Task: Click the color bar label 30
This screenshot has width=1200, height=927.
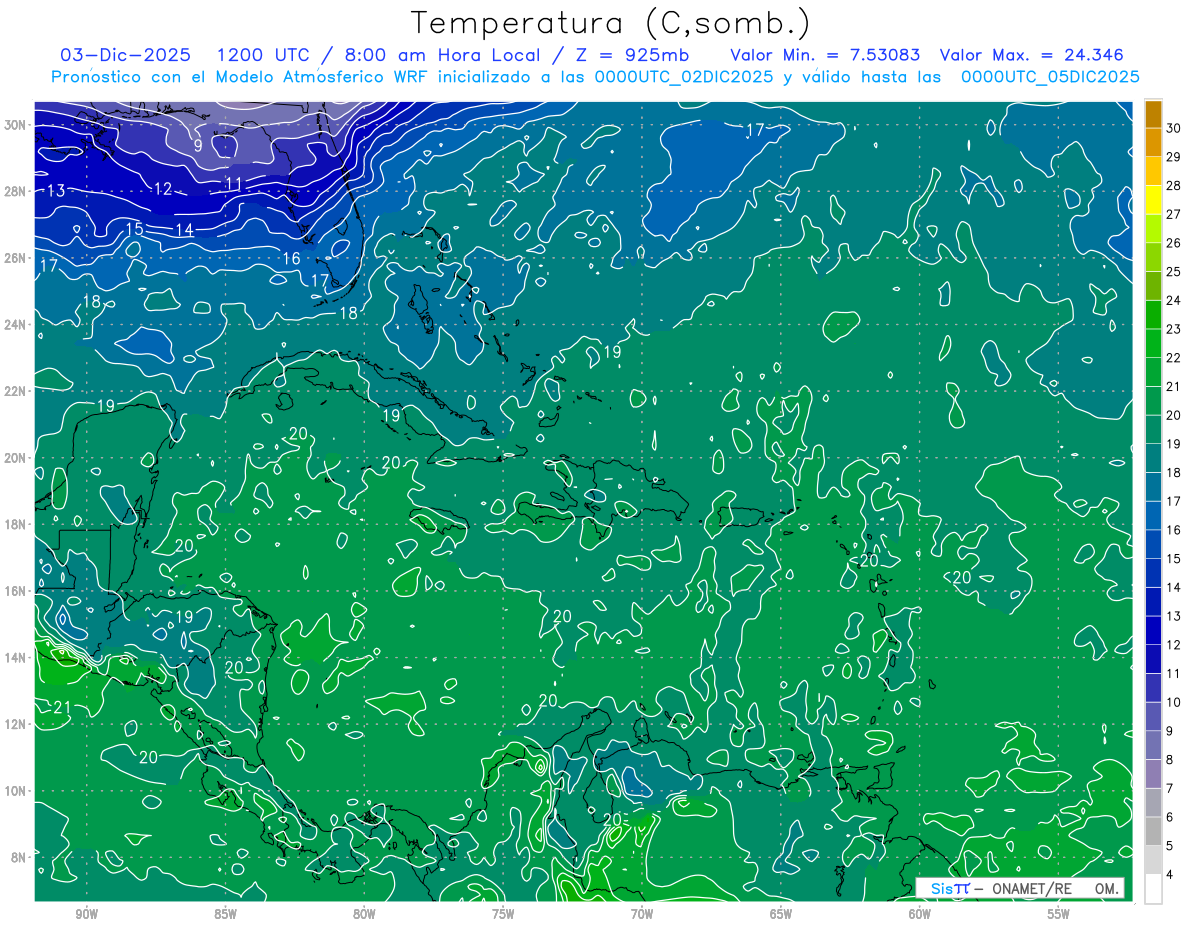Action: pyautogui.click(x=1174, y=128)
